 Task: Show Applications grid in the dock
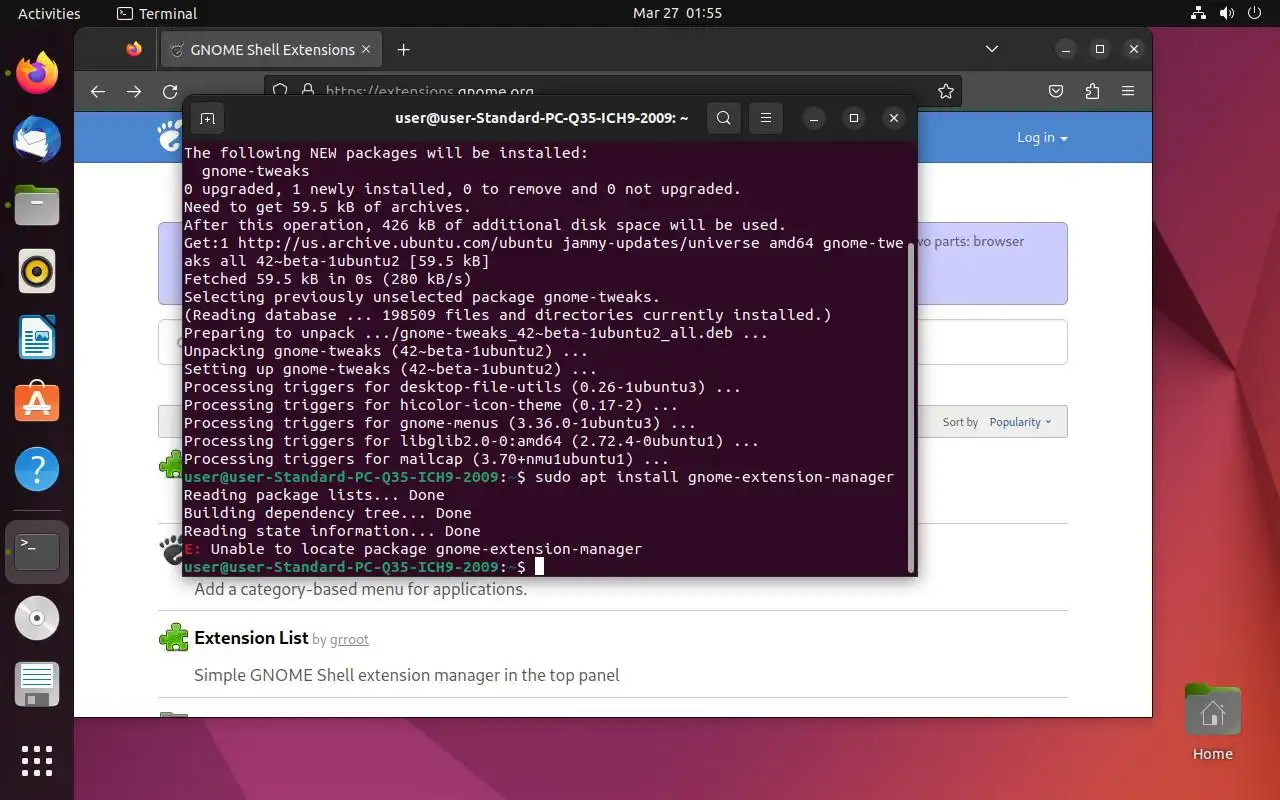tap(37, 761)
